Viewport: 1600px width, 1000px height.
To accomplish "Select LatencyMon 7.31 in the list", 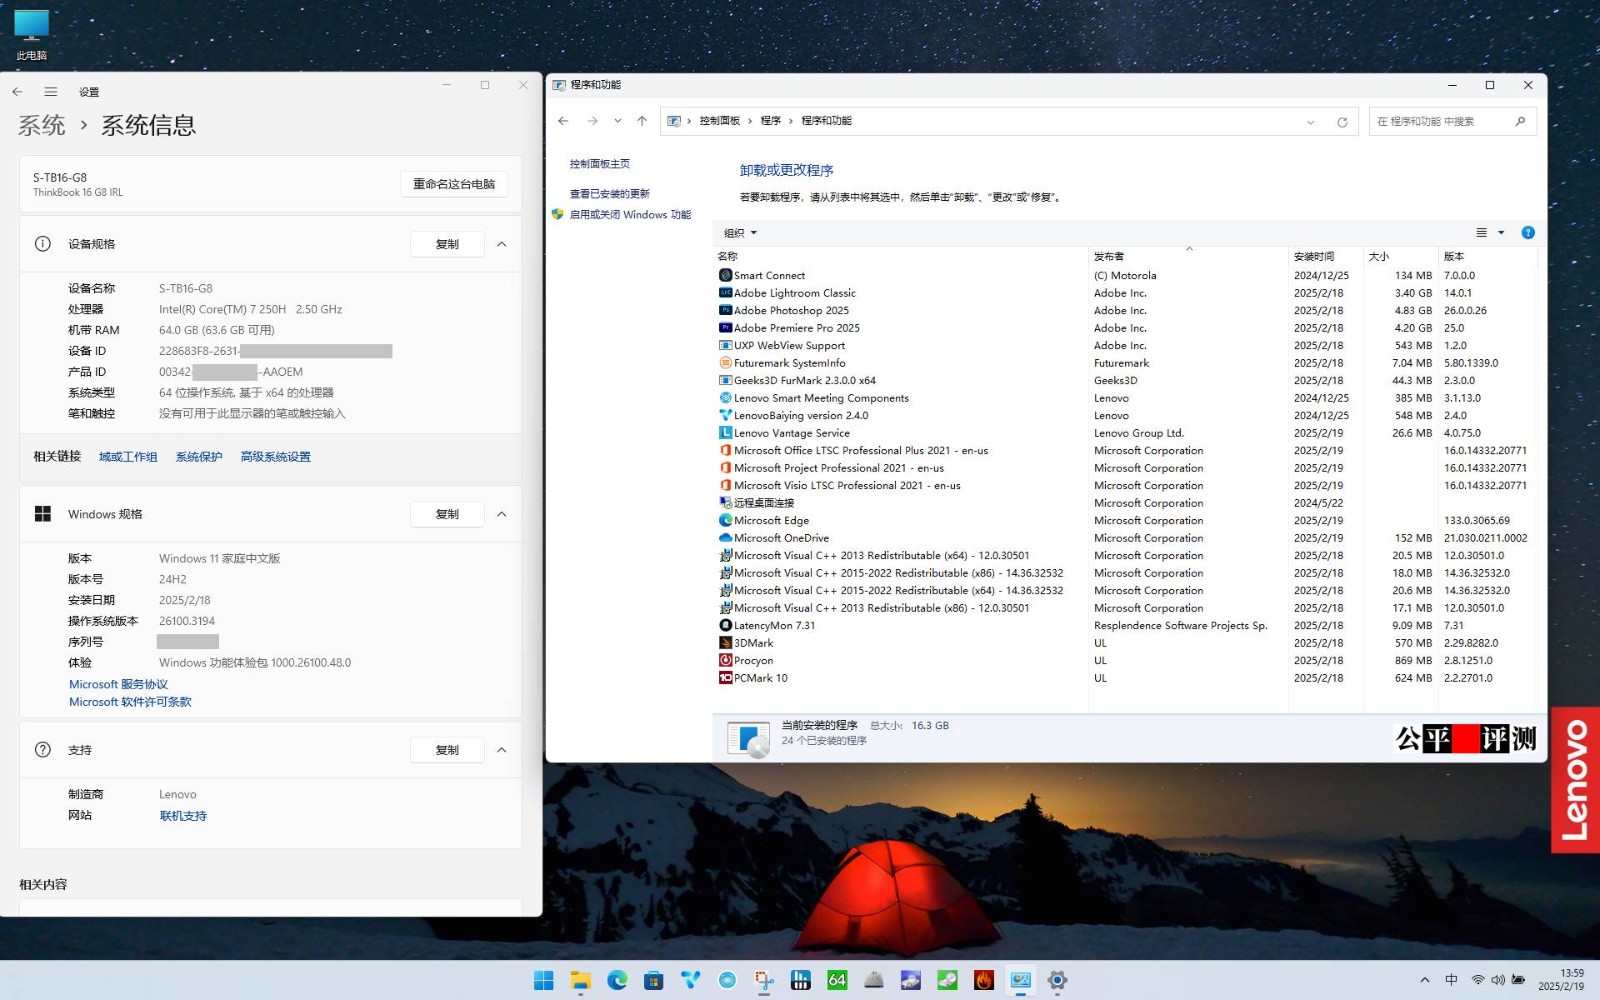I will tap(767, 626).
